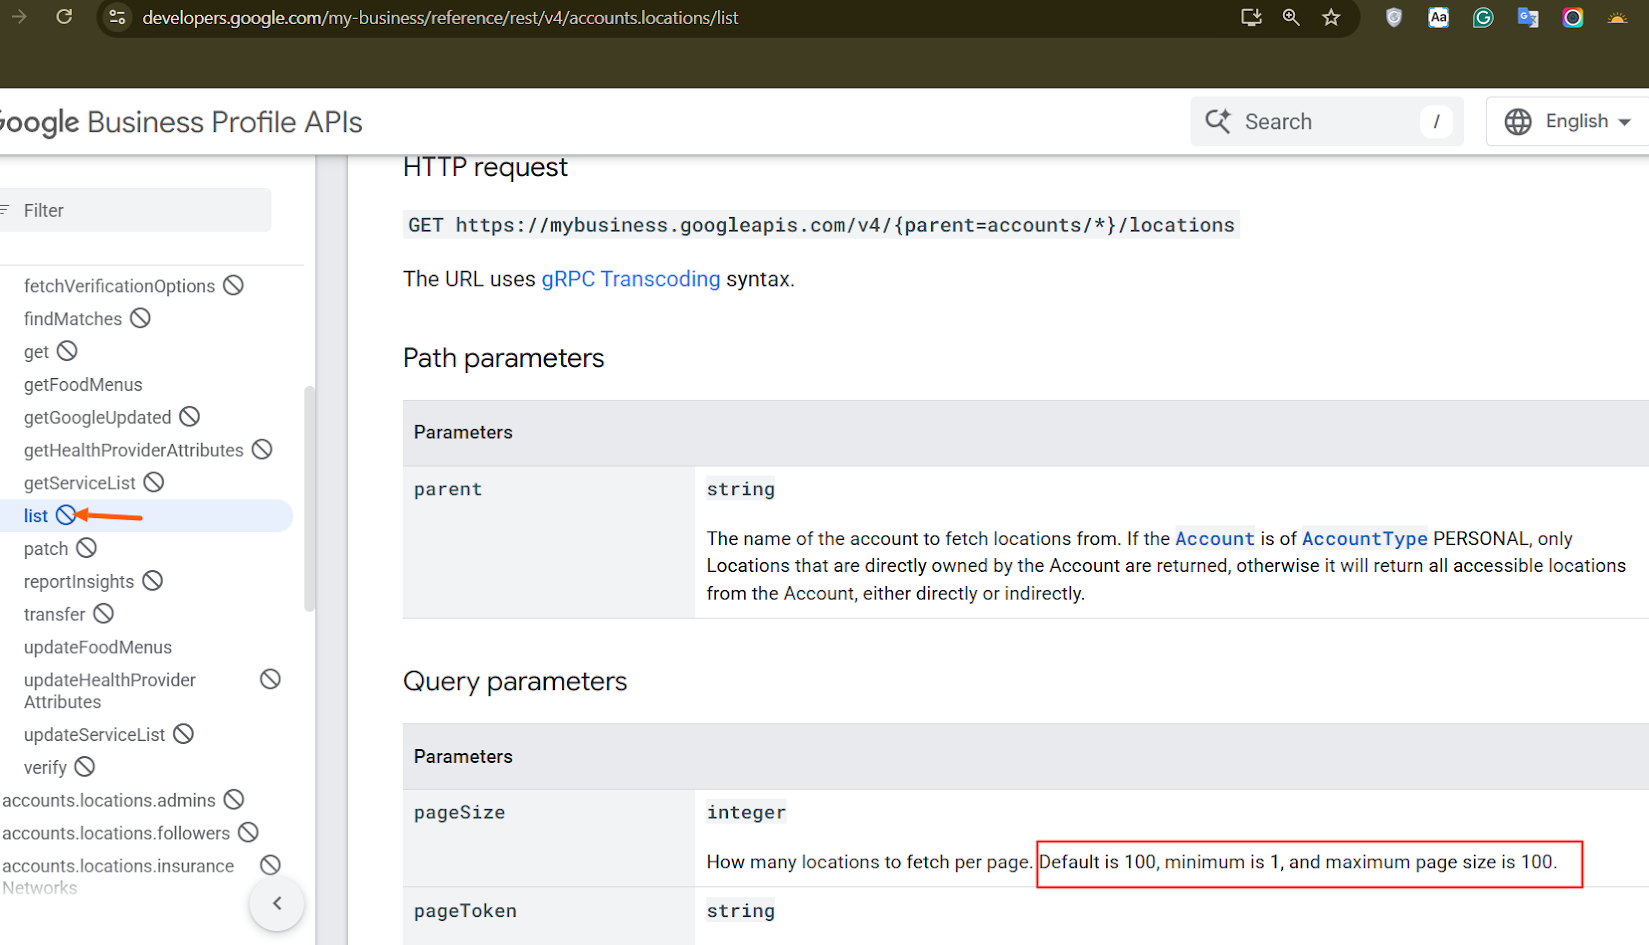Viewport: 1649px width, 945px height.
Task: Open the site information icon in address bar
Action: 117,17
